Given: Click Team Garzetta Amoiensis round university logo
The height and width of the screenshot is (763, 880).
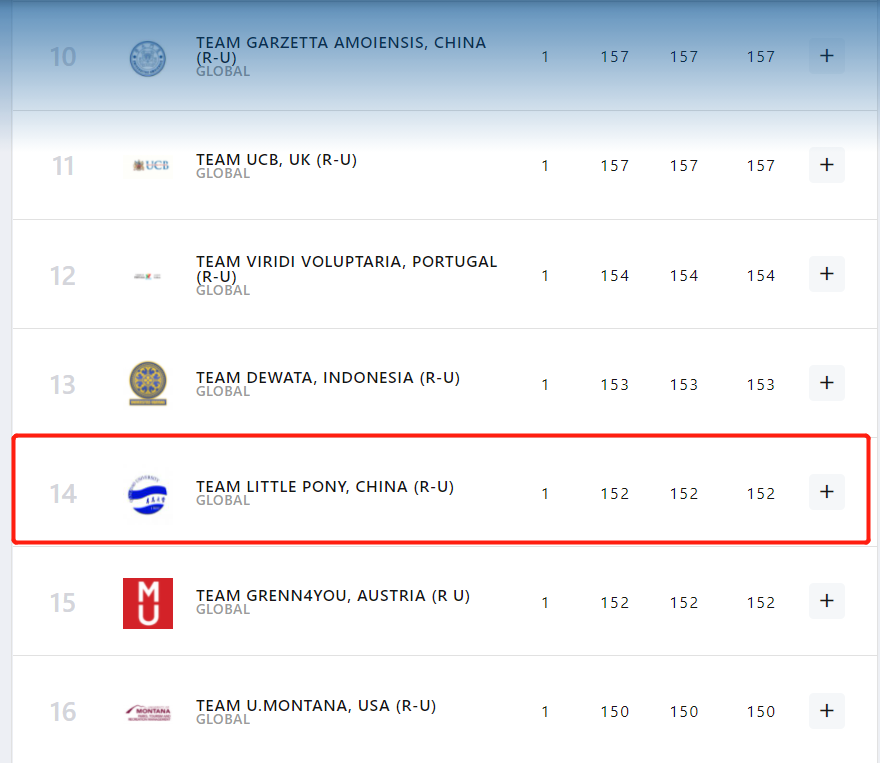Looking at the screenshot, I should 148,58.
